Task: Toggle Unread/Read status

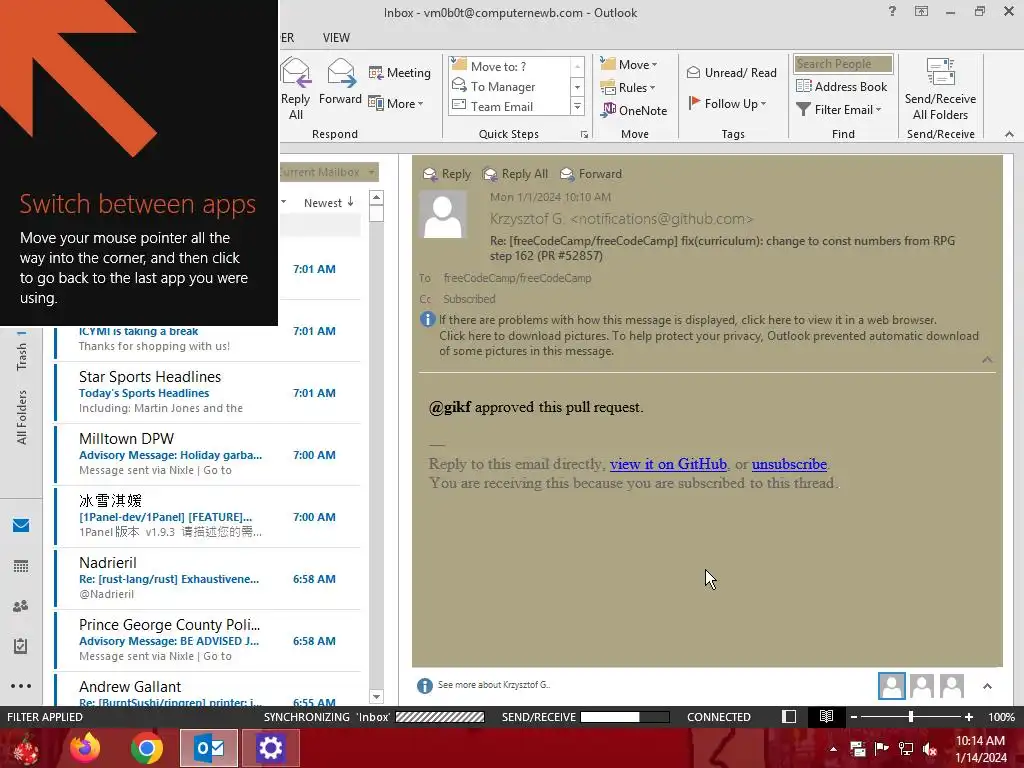Action: 731,72
